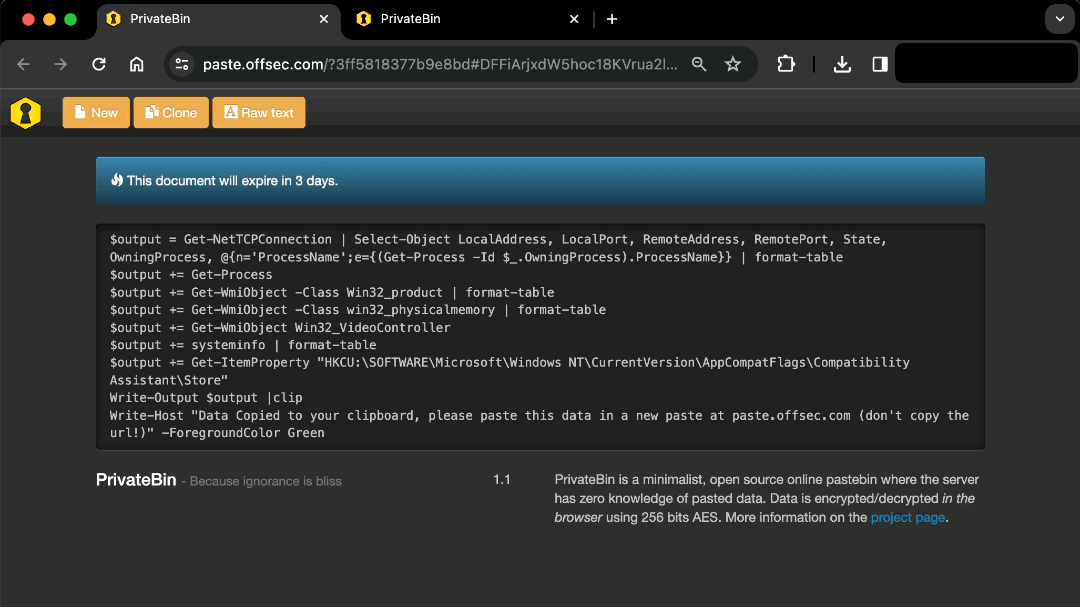Click the '$output += Get-Process' line
Viewport: 1080px width, 608px height.
(x=191, y=275)
